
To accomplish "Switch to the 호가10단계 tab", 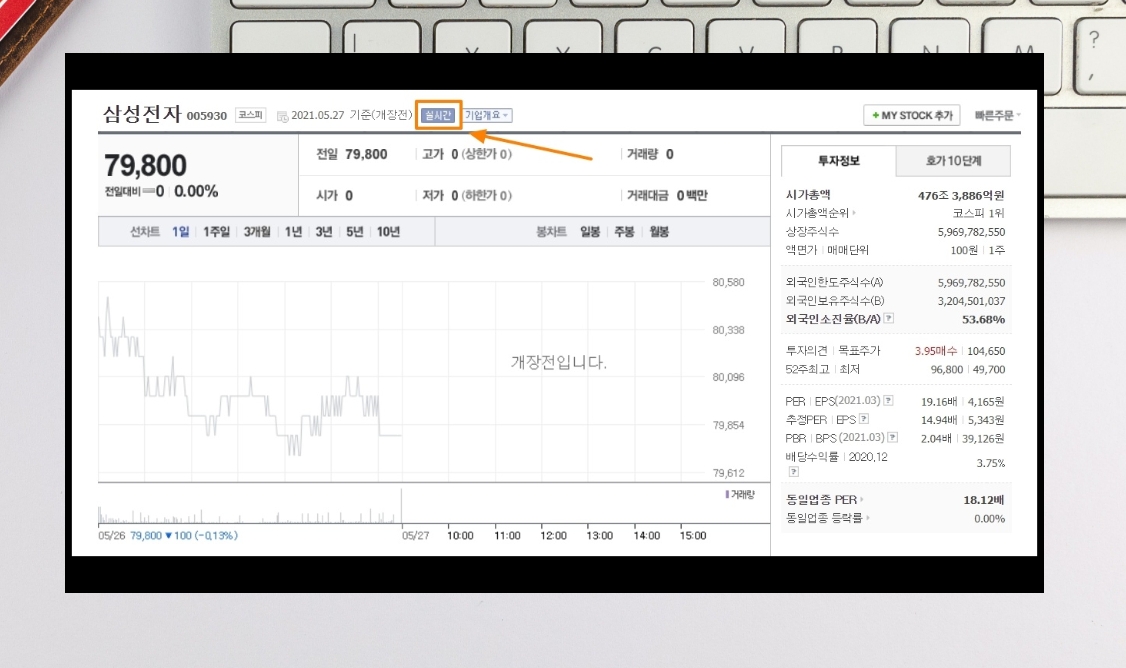I will (x=953, y=161).
